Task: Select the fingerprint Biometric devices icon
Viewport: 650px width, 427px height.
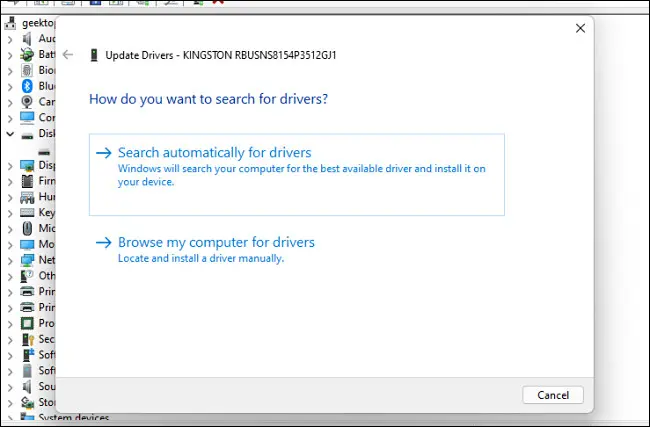Action: coord(27,70)
